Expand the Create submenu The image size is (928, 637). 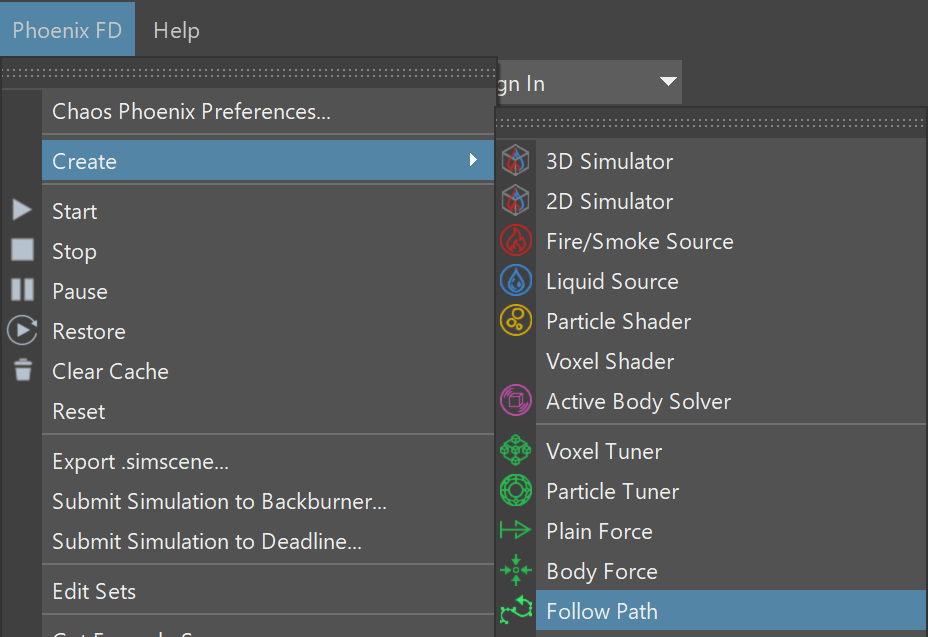[268, 160]
